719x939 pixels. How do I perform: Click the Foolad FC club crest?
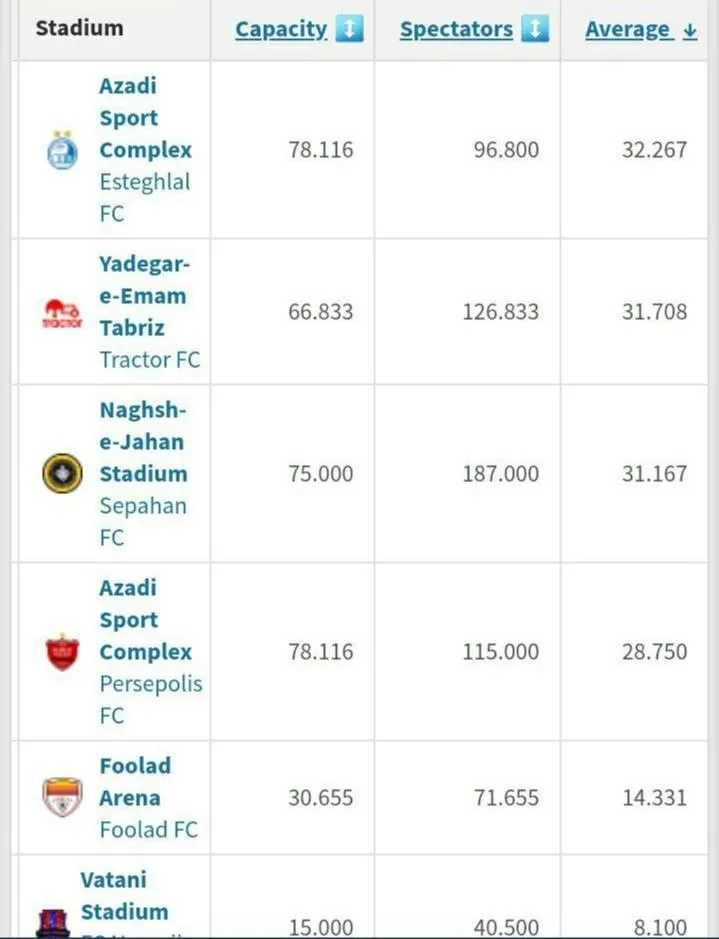pyautogui.click(x=62, y=797)
